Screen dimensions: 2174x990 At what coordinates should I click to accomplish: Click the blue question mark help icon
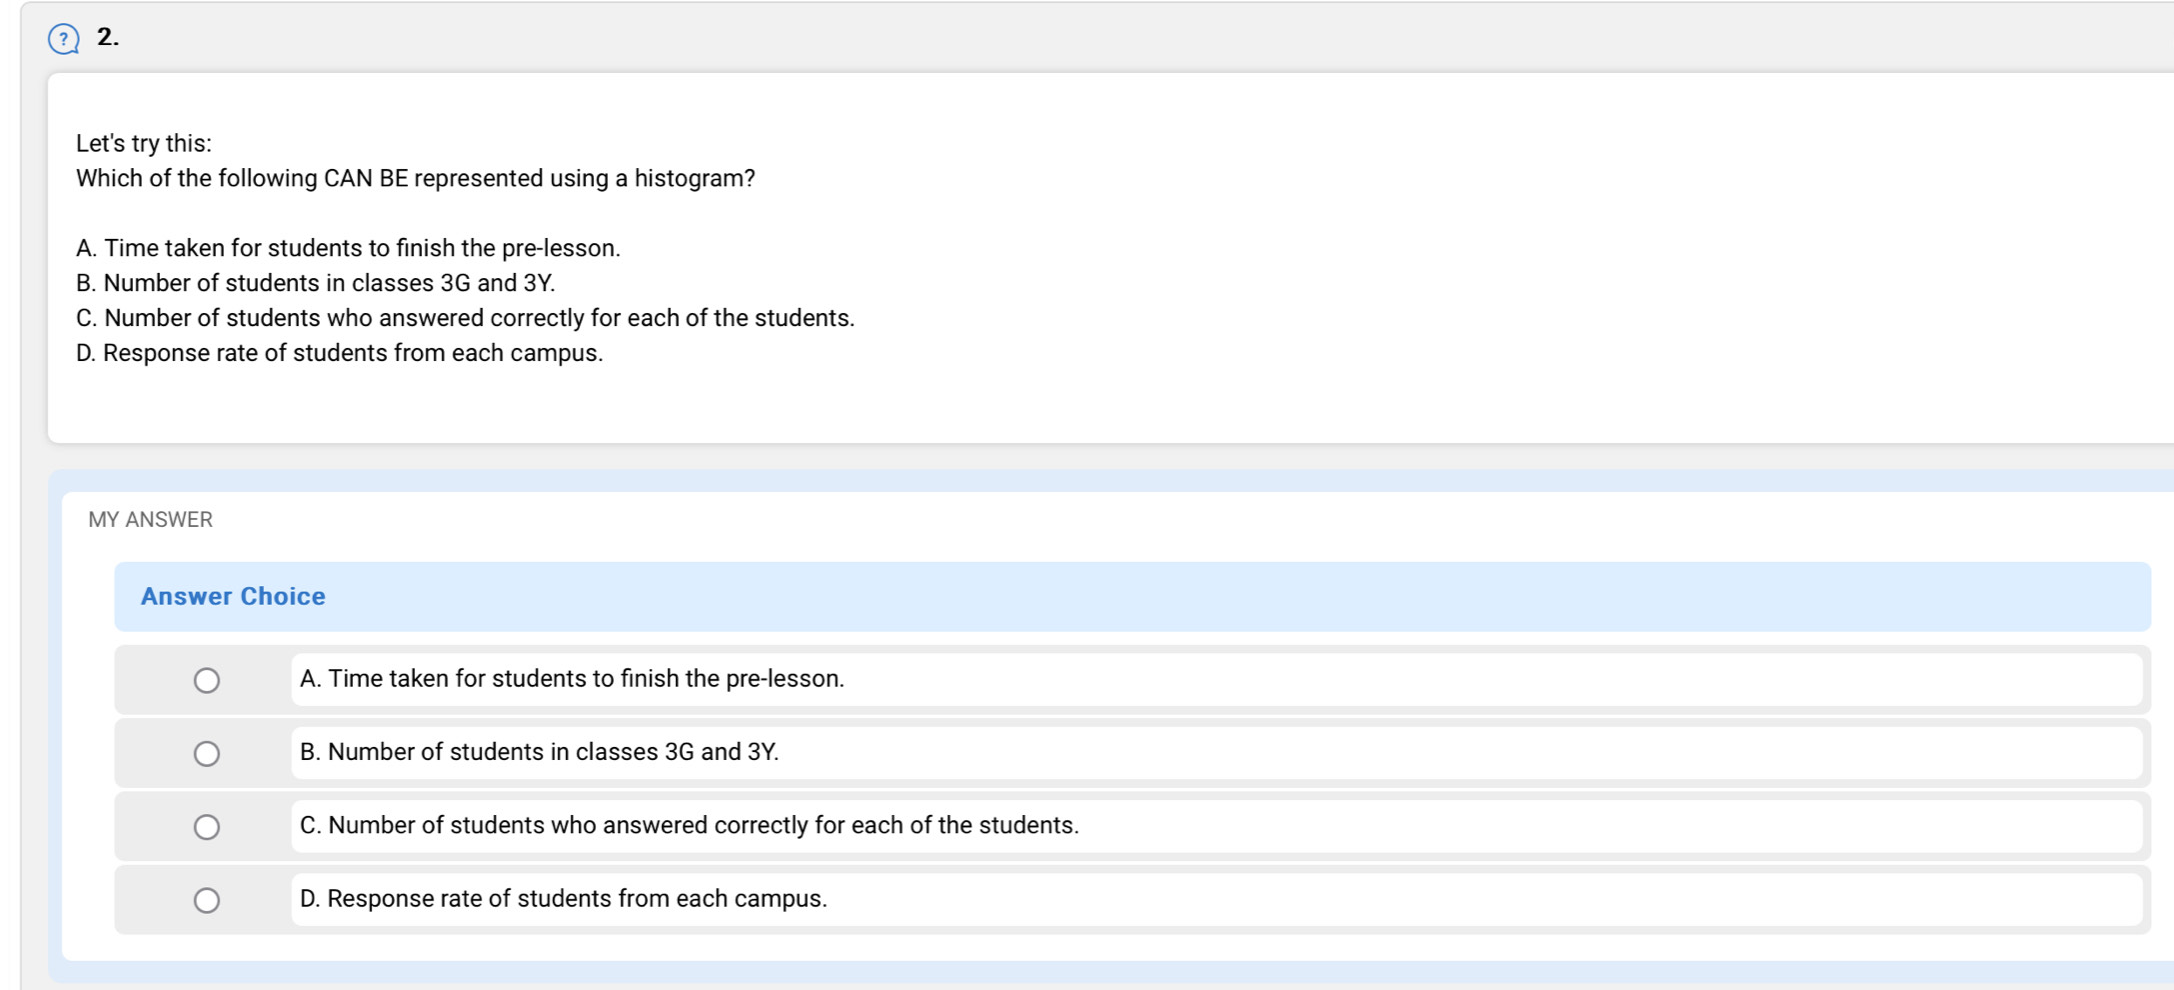[64, 39]
